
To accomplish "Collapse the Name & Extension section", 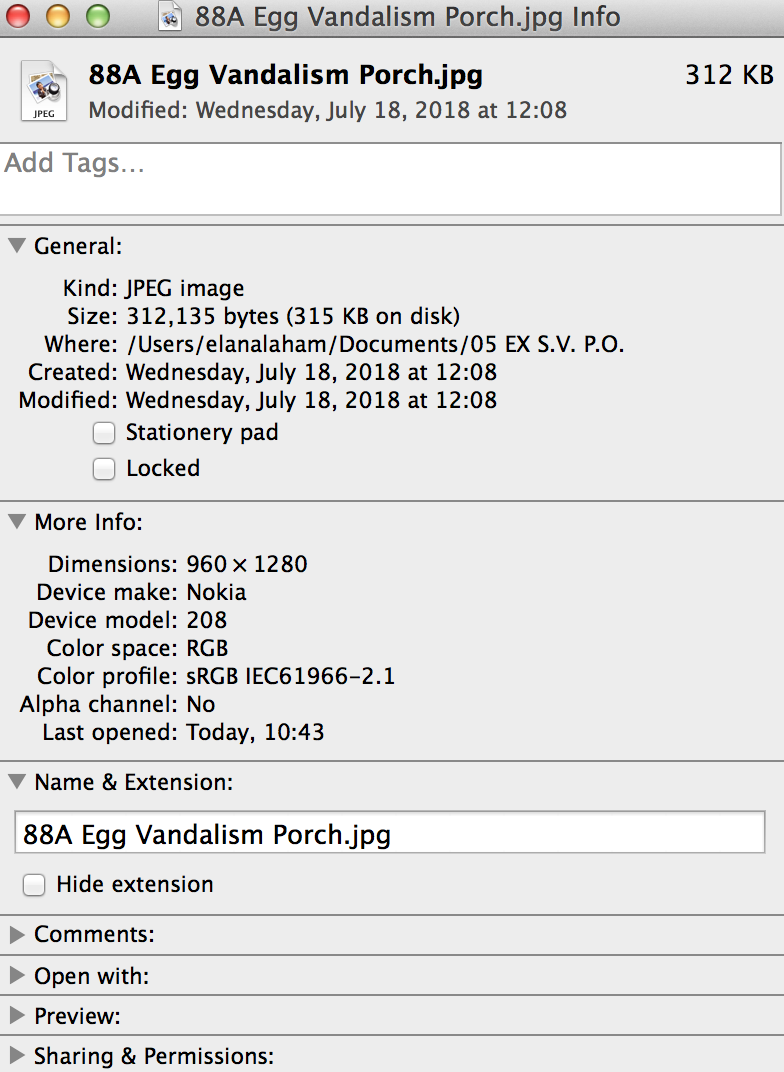I will (17, 781).
